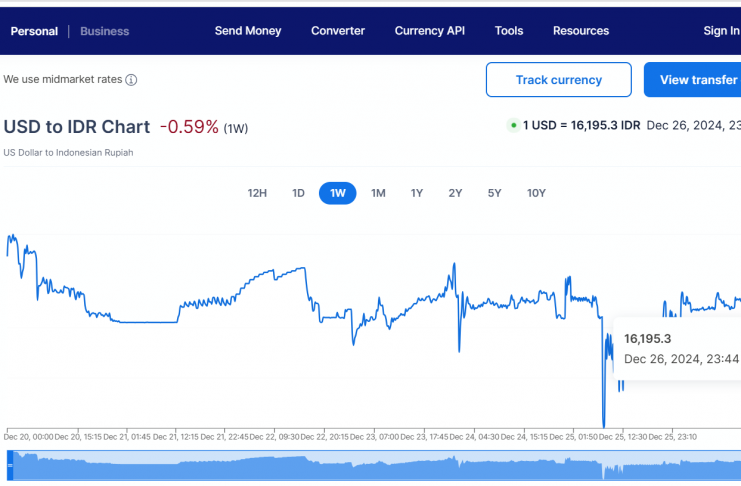Viewport: 741px width, 486px height.
Task: Open the Send Money menu
Action: pyautogui.click(x=248, y=31)
